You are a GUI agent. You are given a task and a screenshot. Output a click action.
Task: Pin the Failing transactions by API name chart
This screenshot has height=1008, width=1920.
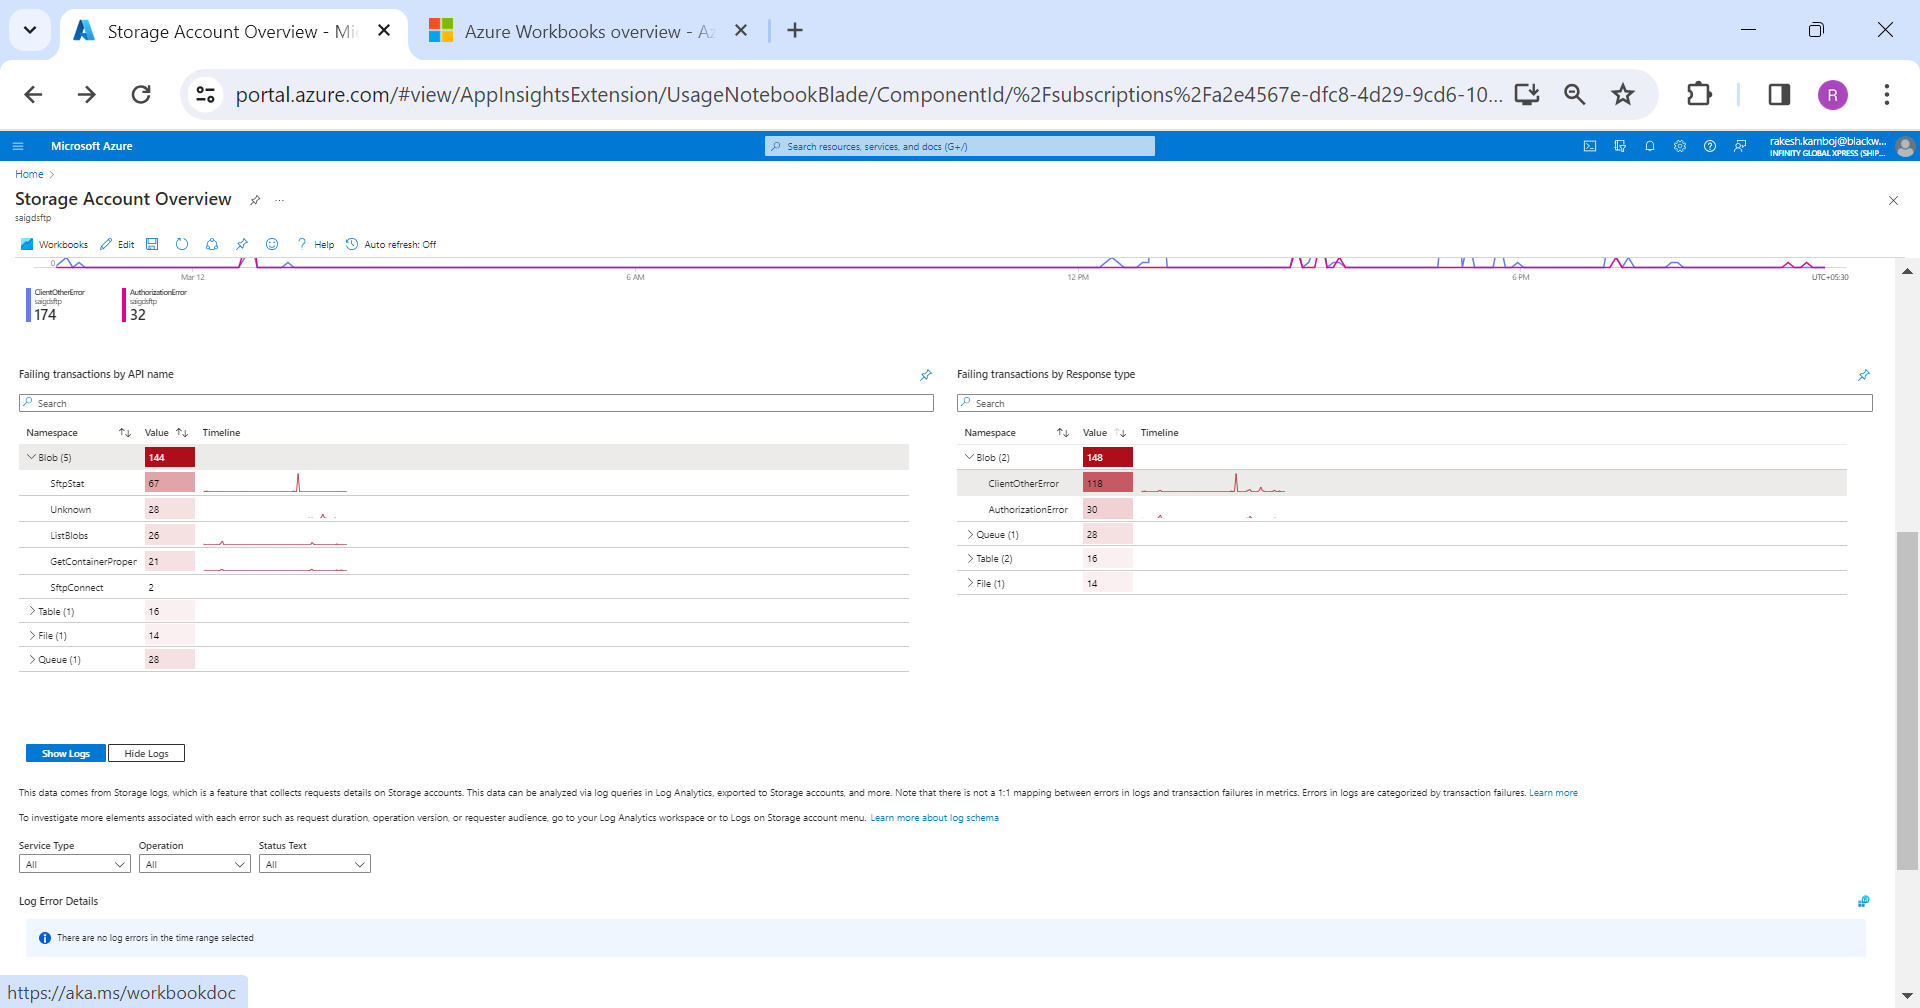click(926, 375)
